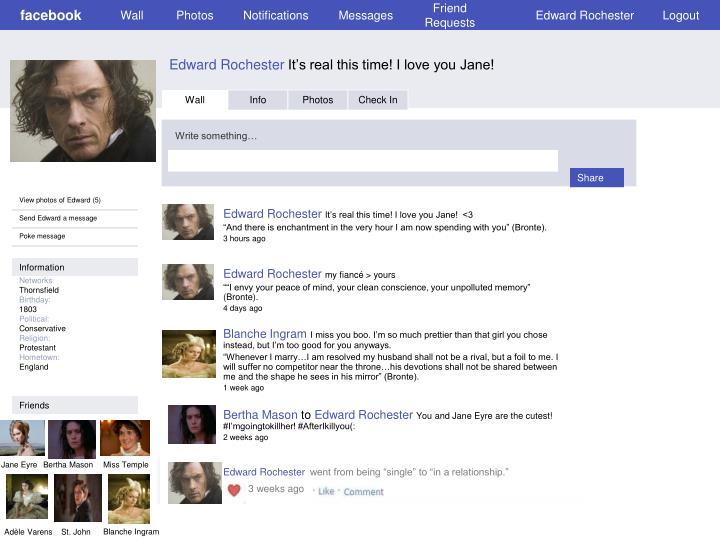
Task: Click Like on the relationship post
Action: [326, 491]
